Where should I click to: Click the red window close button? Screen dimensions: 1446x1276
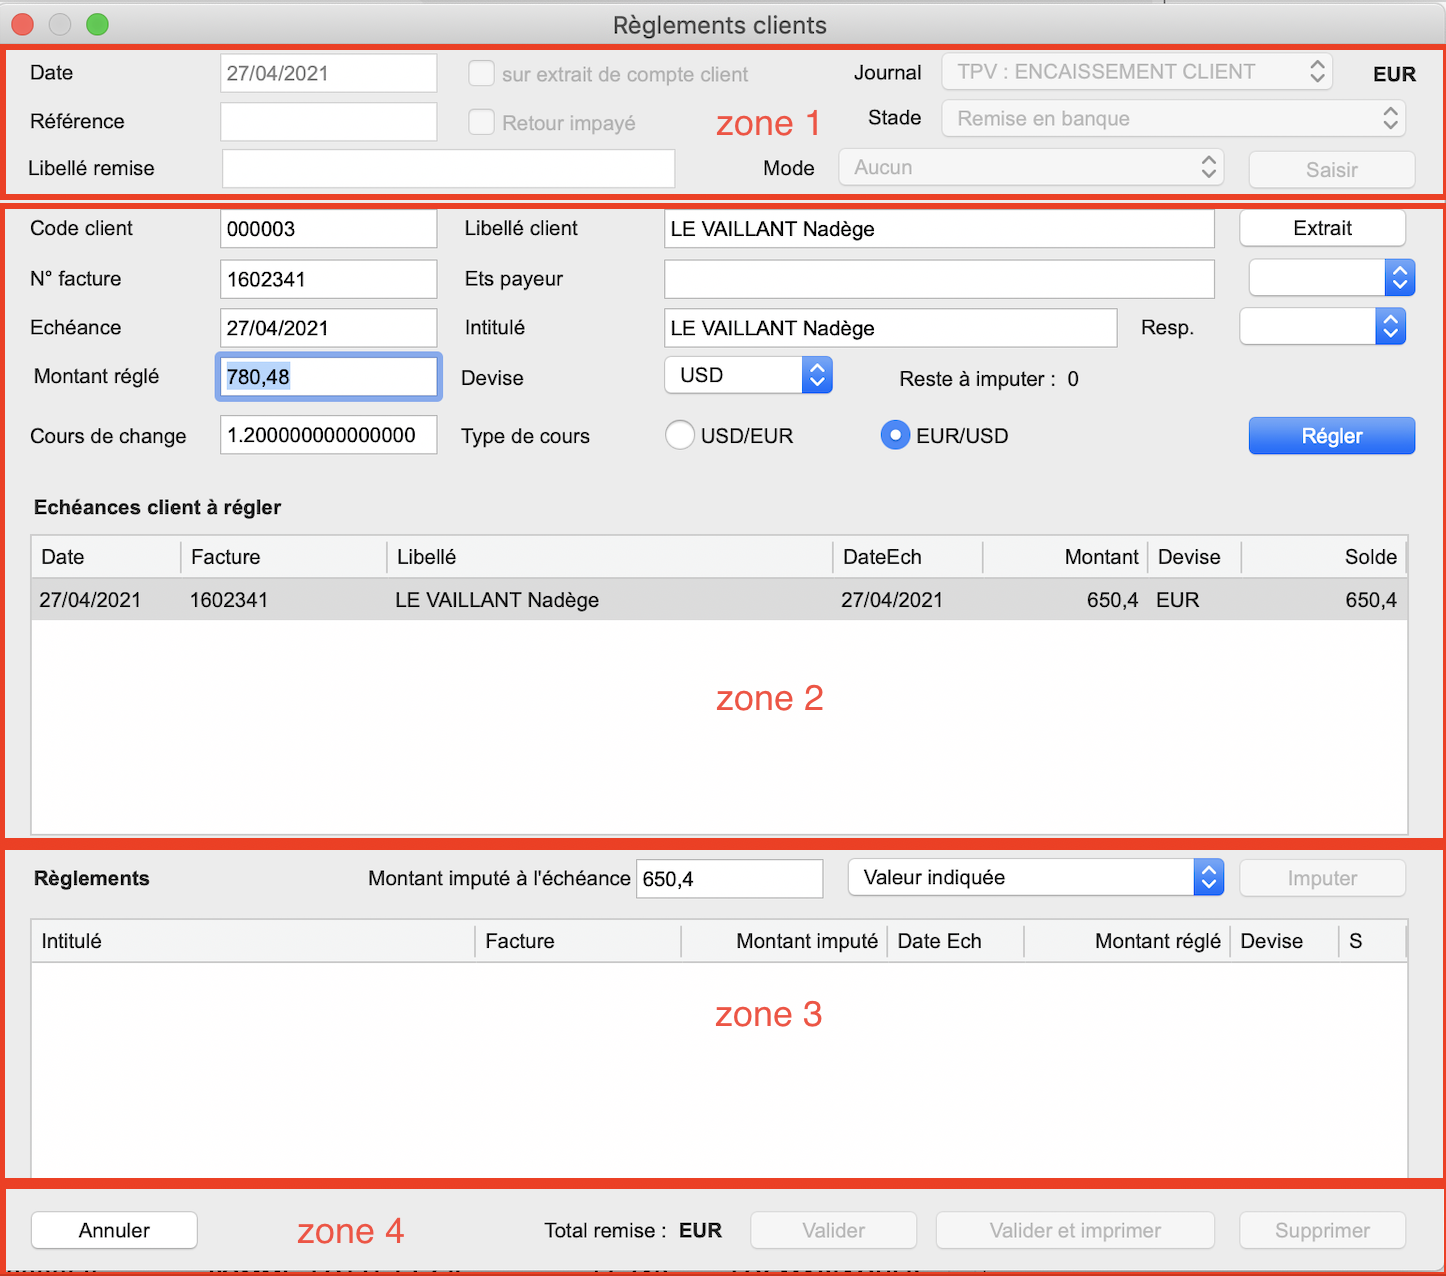(22, 24)
